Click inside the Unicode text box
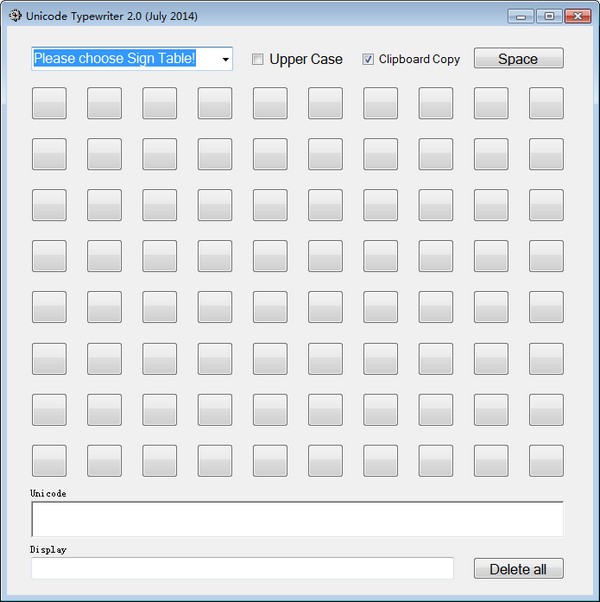This screenshot has height=602, width=600. click(298, 519)
